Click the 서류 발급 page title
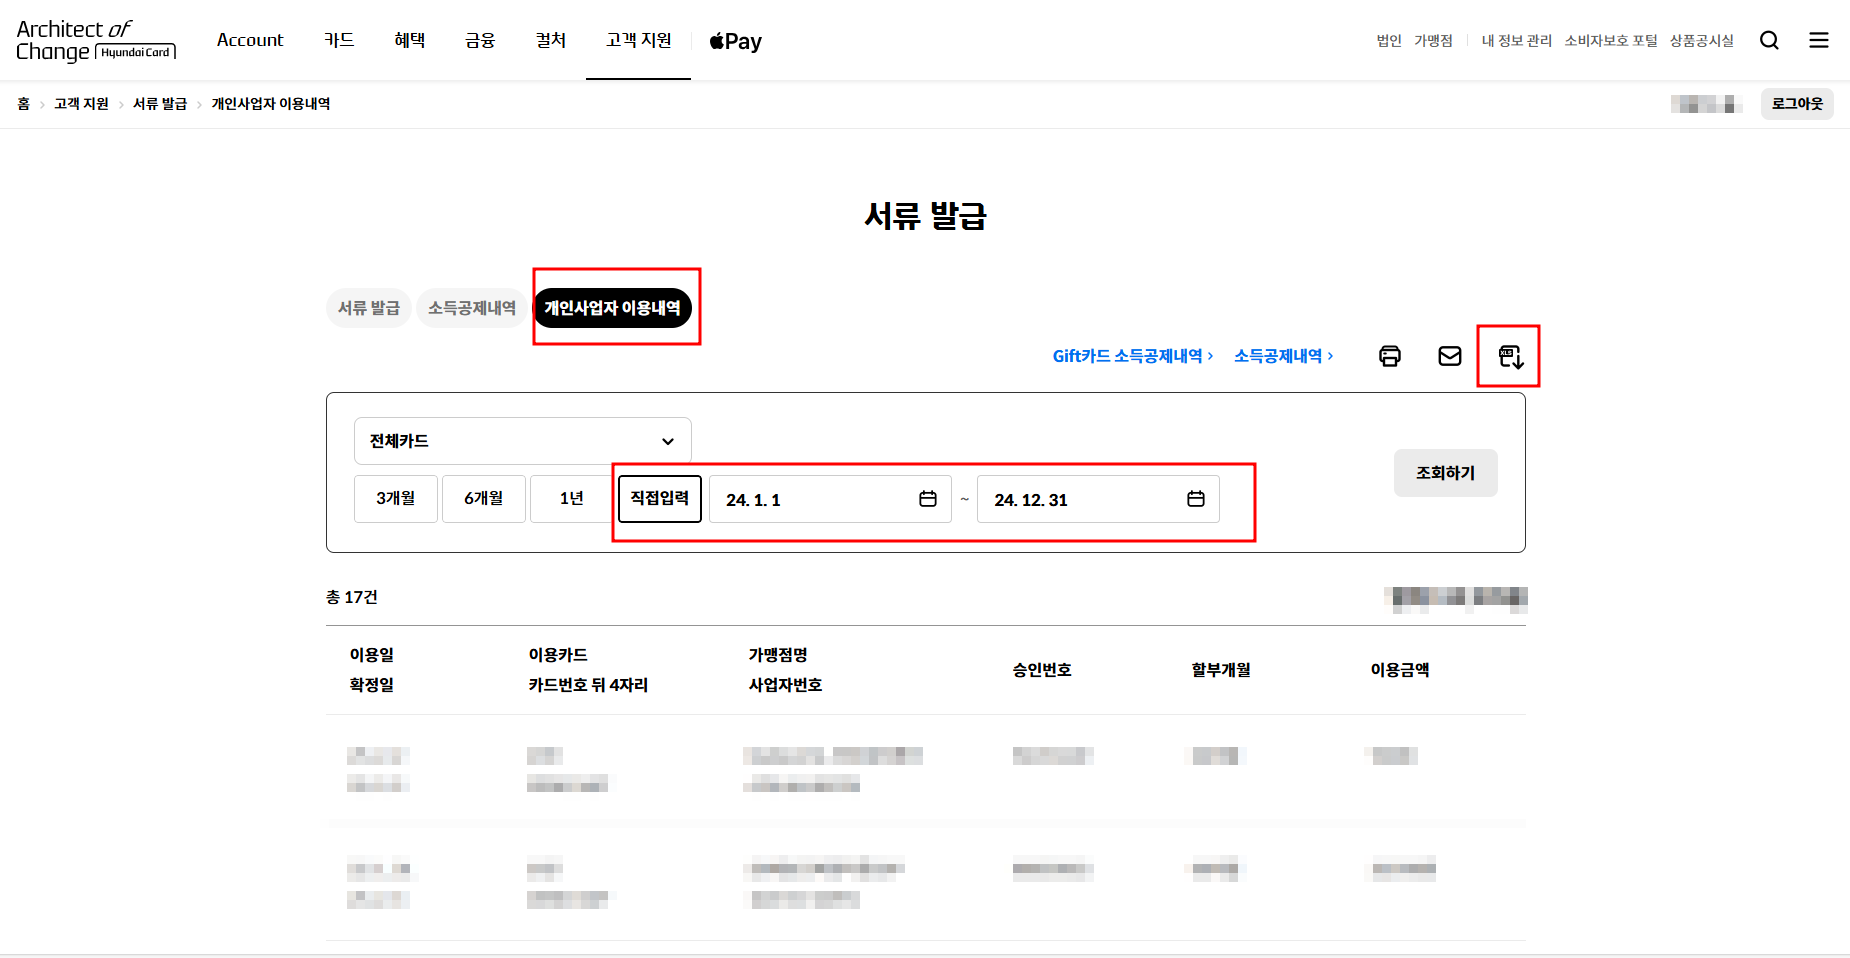 [x=926, y=216]
